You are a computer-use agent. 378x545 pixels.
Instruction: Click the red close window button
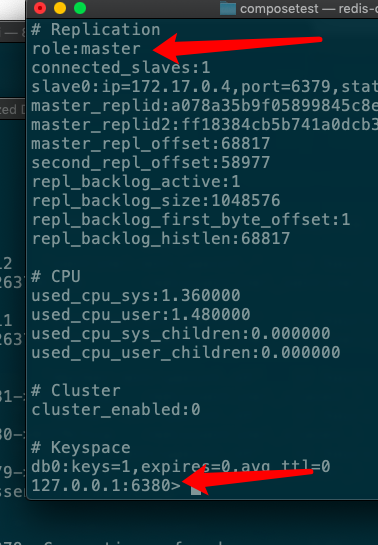click(40, 8)
